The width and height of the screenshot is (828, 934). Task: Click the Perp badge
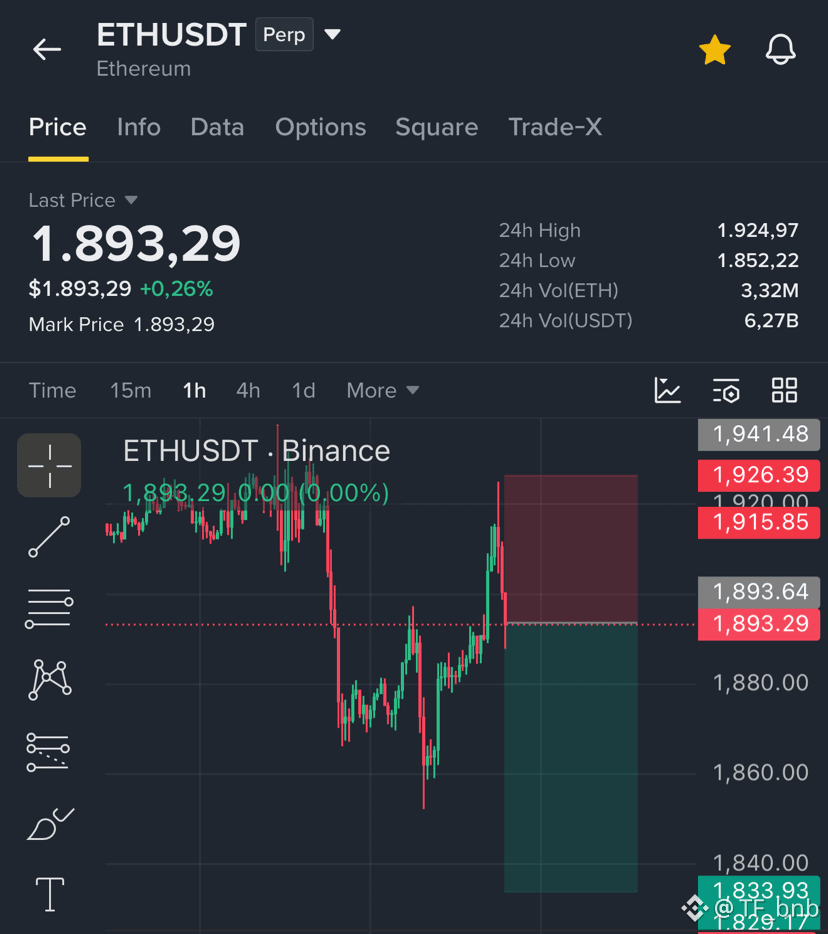(x=284, y=35)
